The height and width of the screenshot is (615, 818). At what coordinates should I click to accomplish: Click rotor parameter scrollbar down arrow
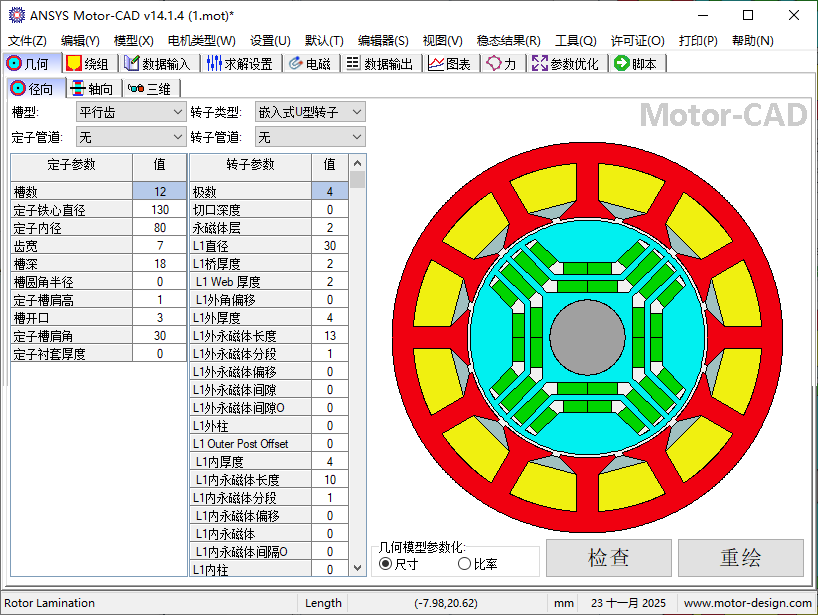click(x=357, y=568)
